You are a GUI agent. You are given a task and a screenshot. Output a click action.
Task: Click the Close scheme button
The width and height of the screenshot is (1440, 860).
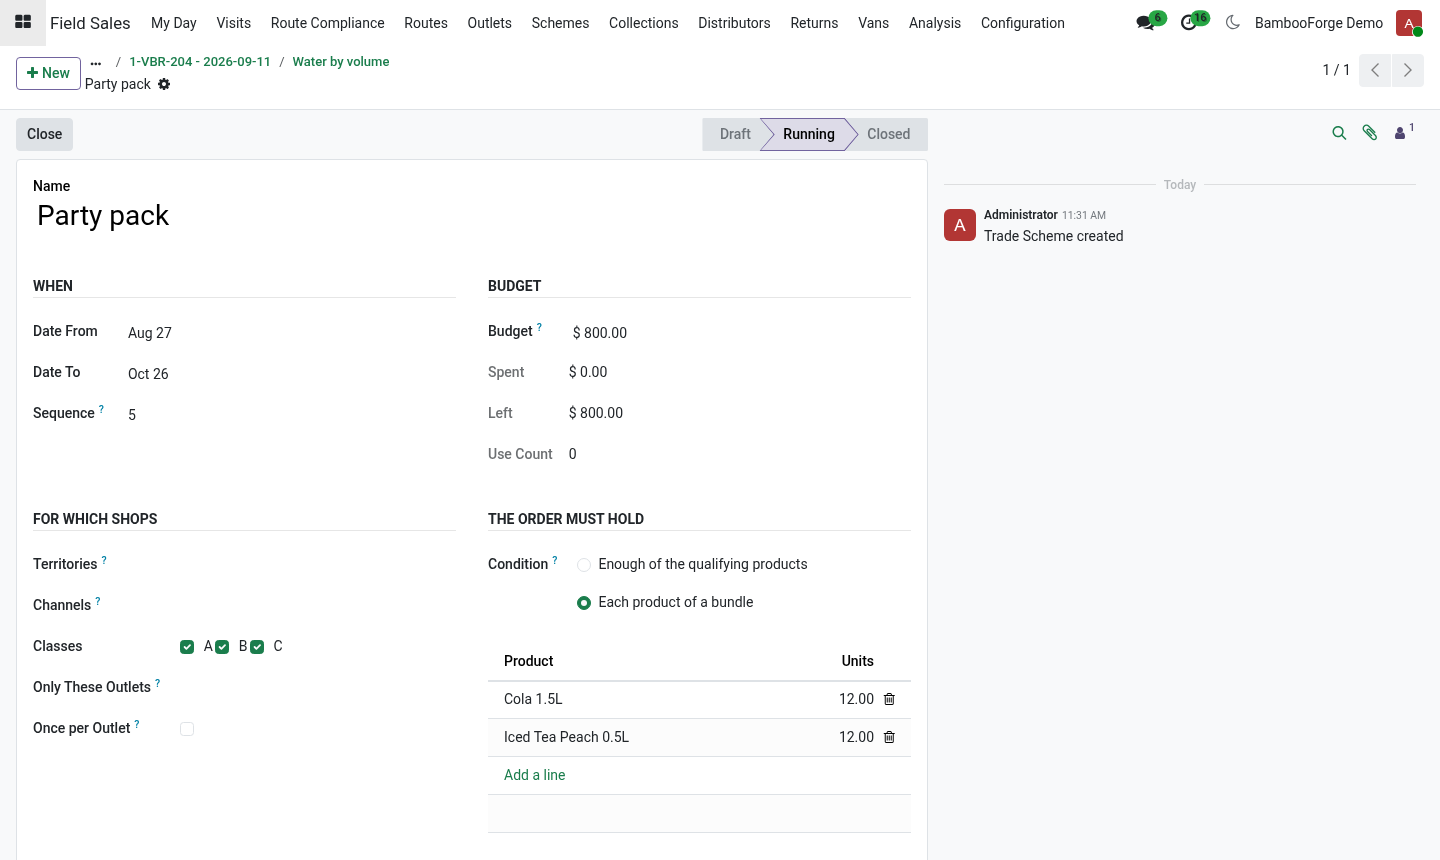point(44,134)
